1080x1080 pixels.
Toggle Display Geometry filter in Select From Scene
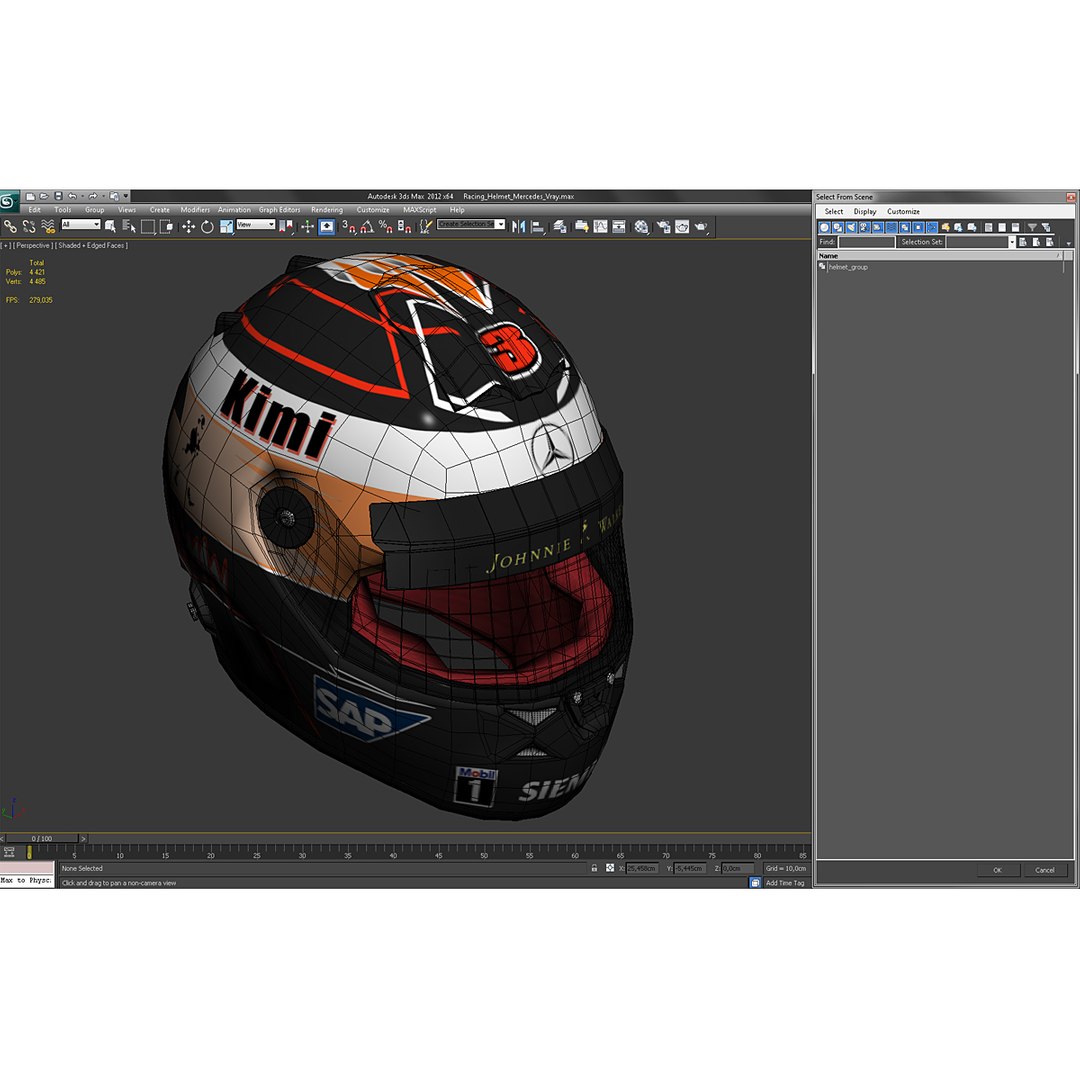tap(824, 227)
